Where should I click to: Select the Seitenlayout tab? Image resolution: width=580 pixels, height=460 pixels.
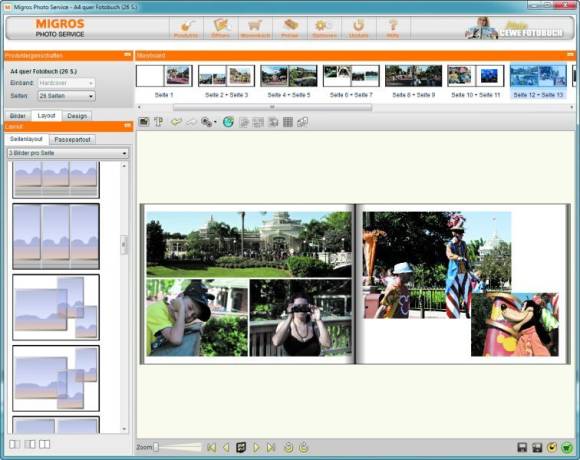[x=26, y=139]
